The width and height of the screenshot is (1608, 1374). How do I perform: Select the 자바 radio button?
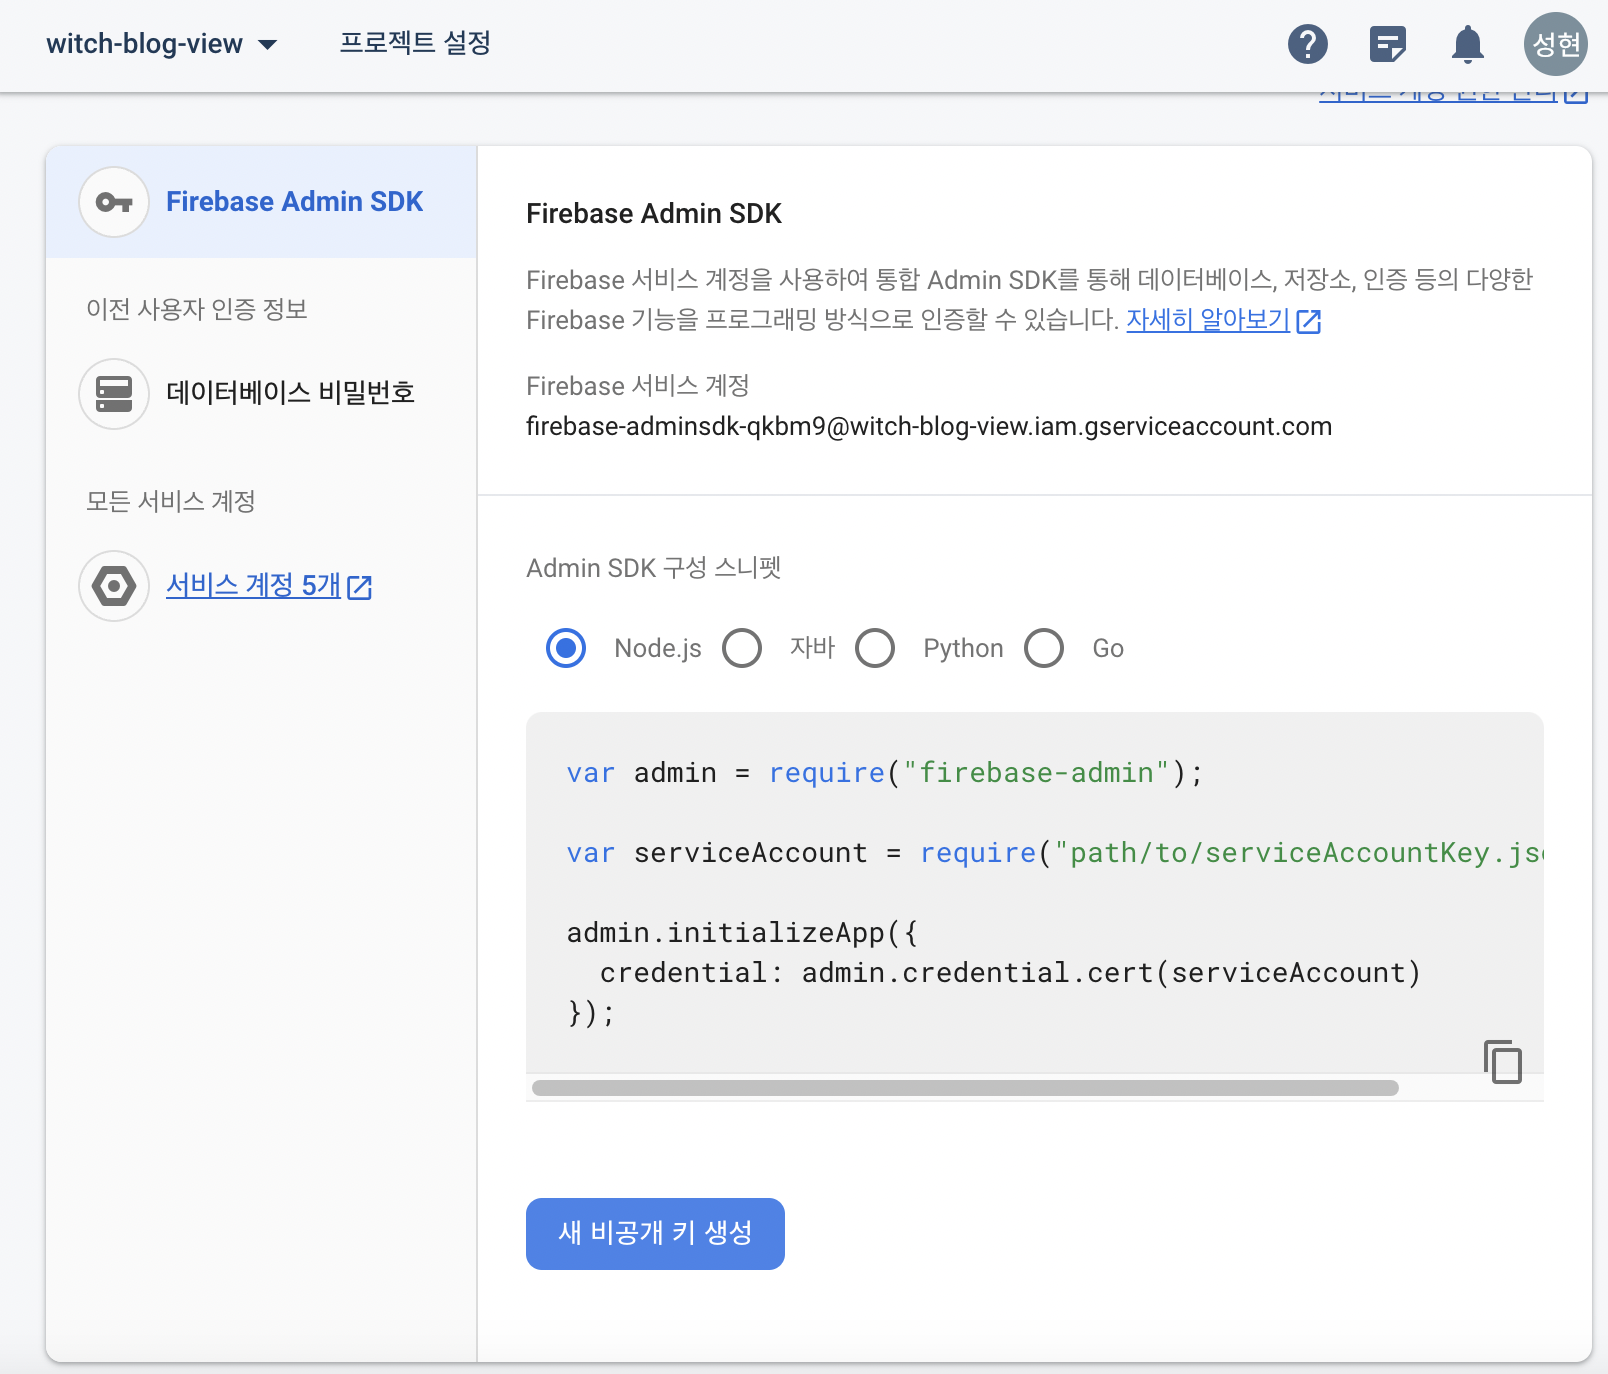(x=742, y=648)
